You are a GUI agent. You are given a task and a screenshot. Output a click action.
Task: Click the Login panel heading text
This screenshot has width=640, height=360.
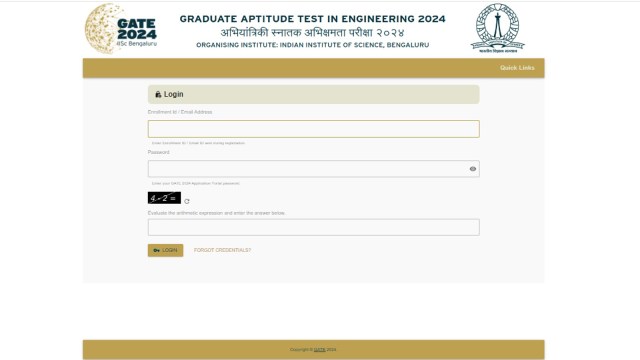click(x=173, y=94)
